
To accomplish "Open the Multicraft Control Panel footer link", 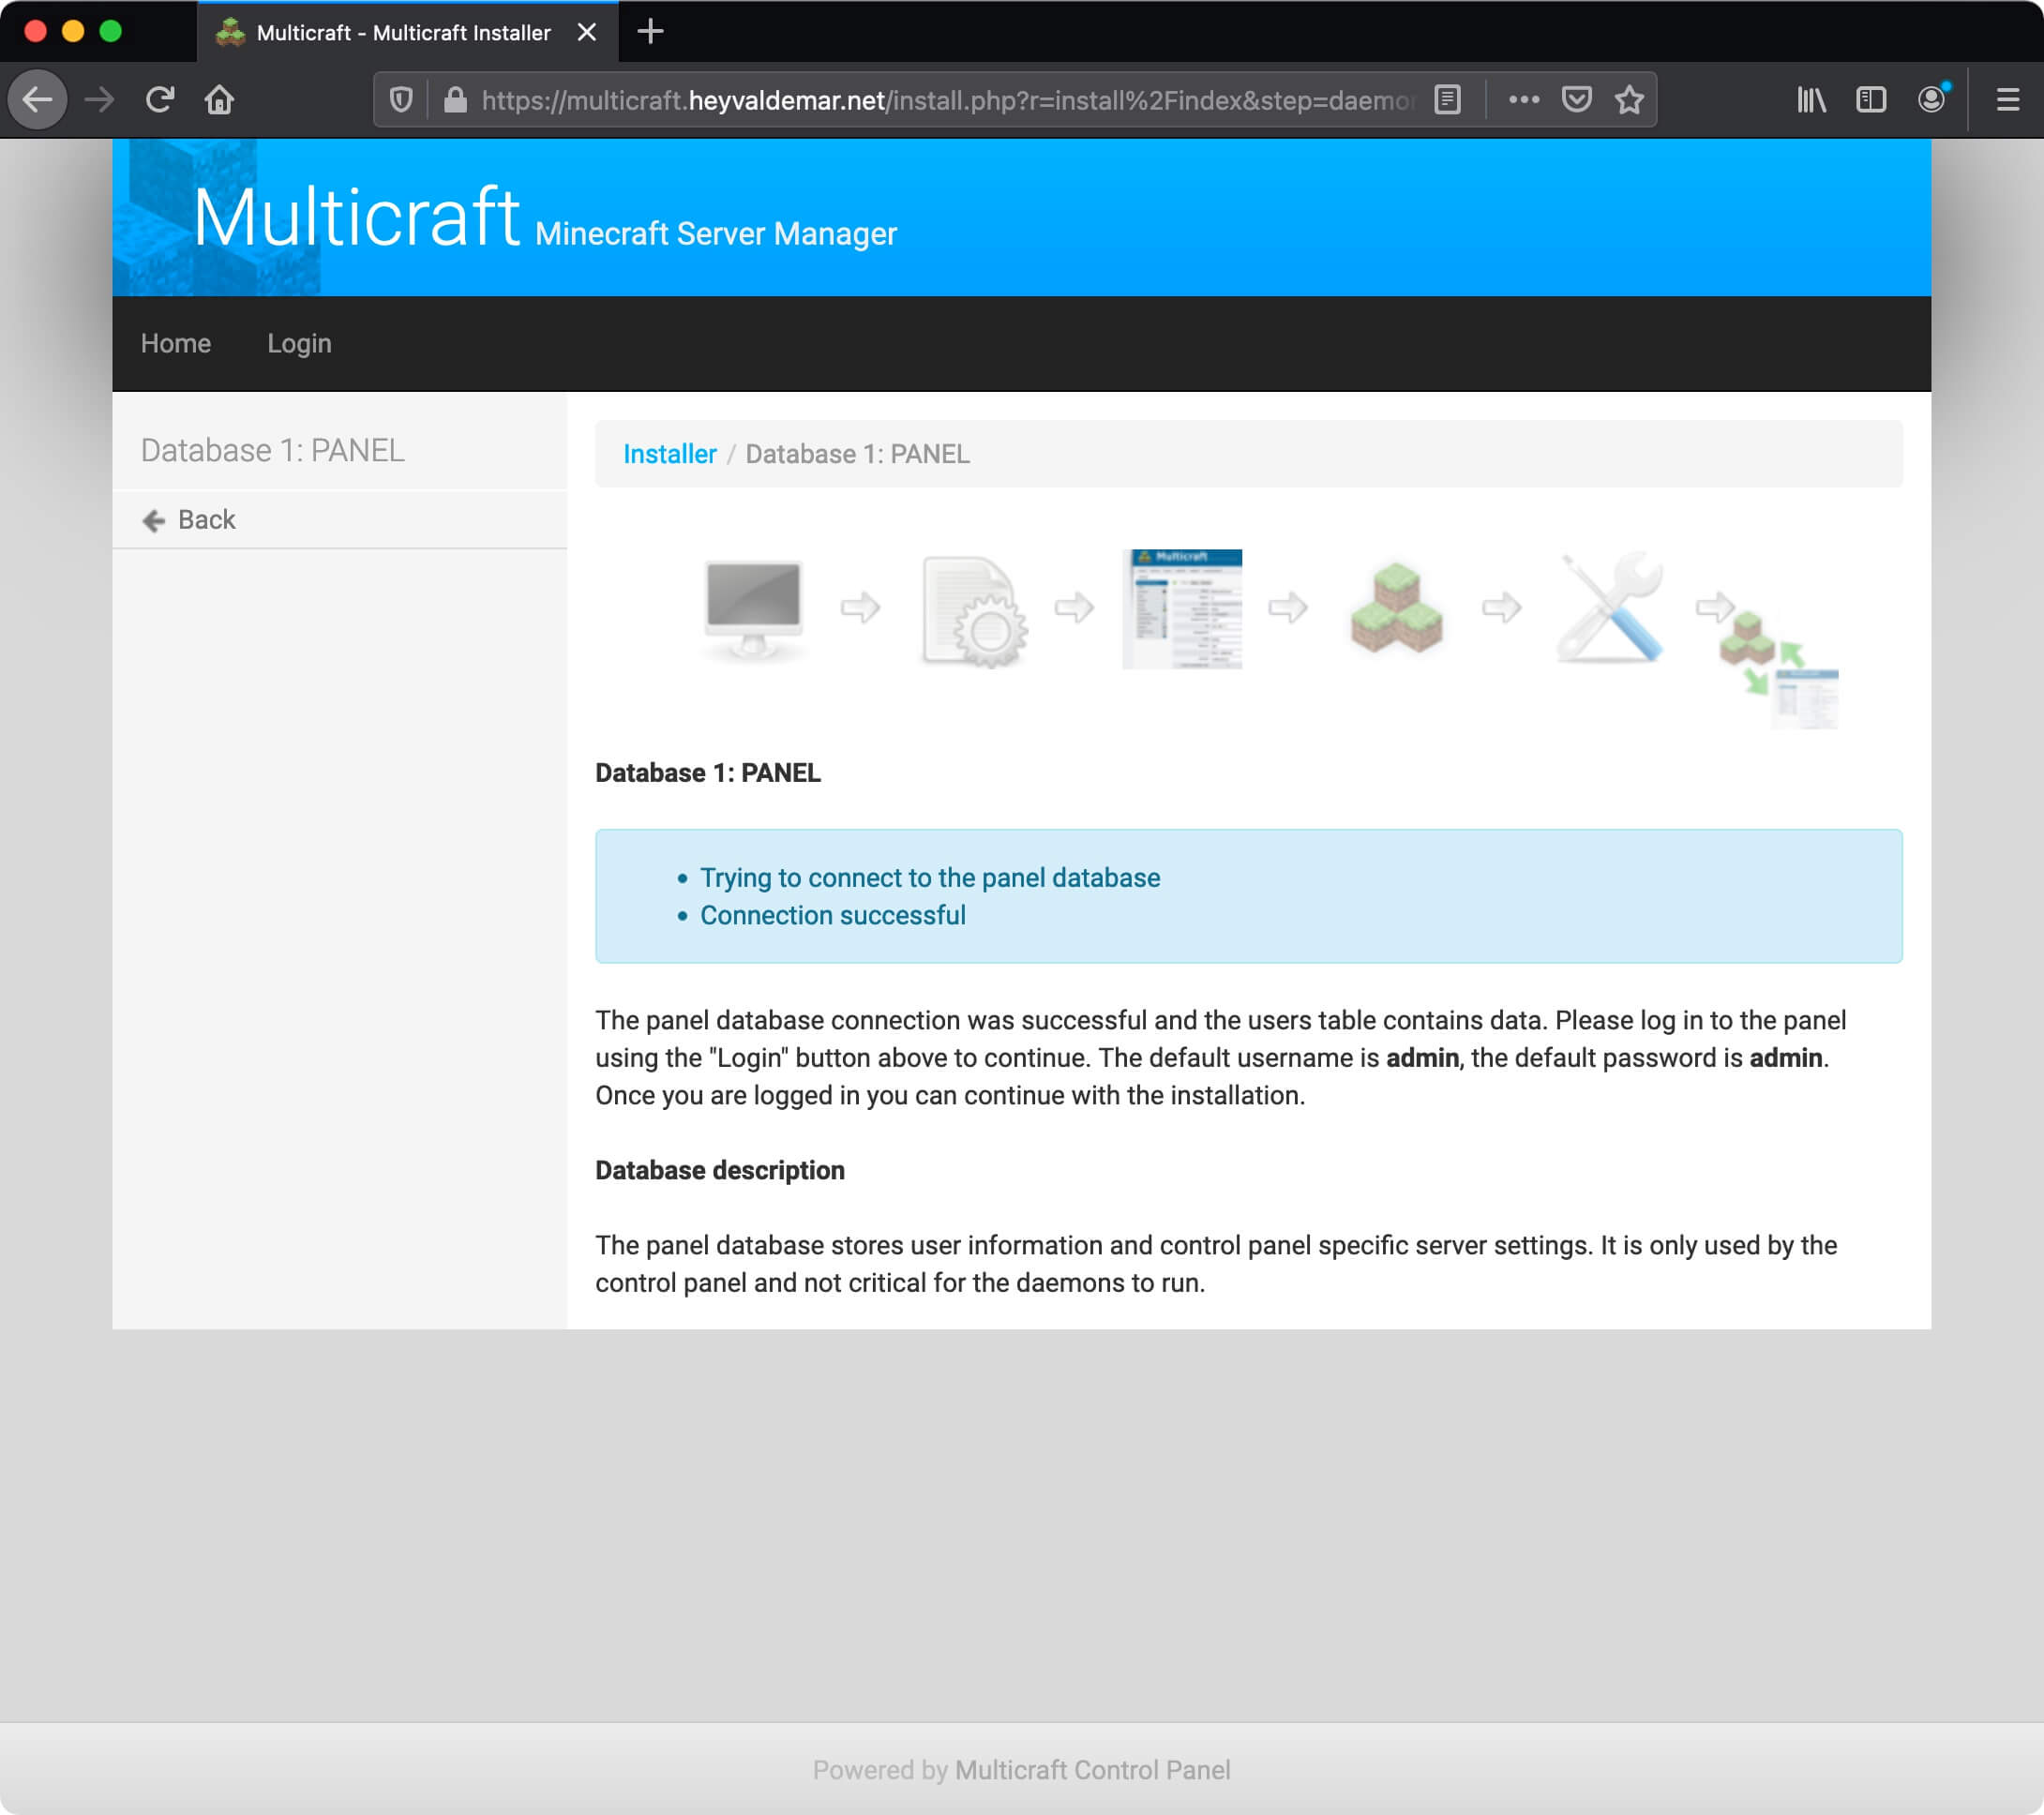I will (x=1092, y=1770).
